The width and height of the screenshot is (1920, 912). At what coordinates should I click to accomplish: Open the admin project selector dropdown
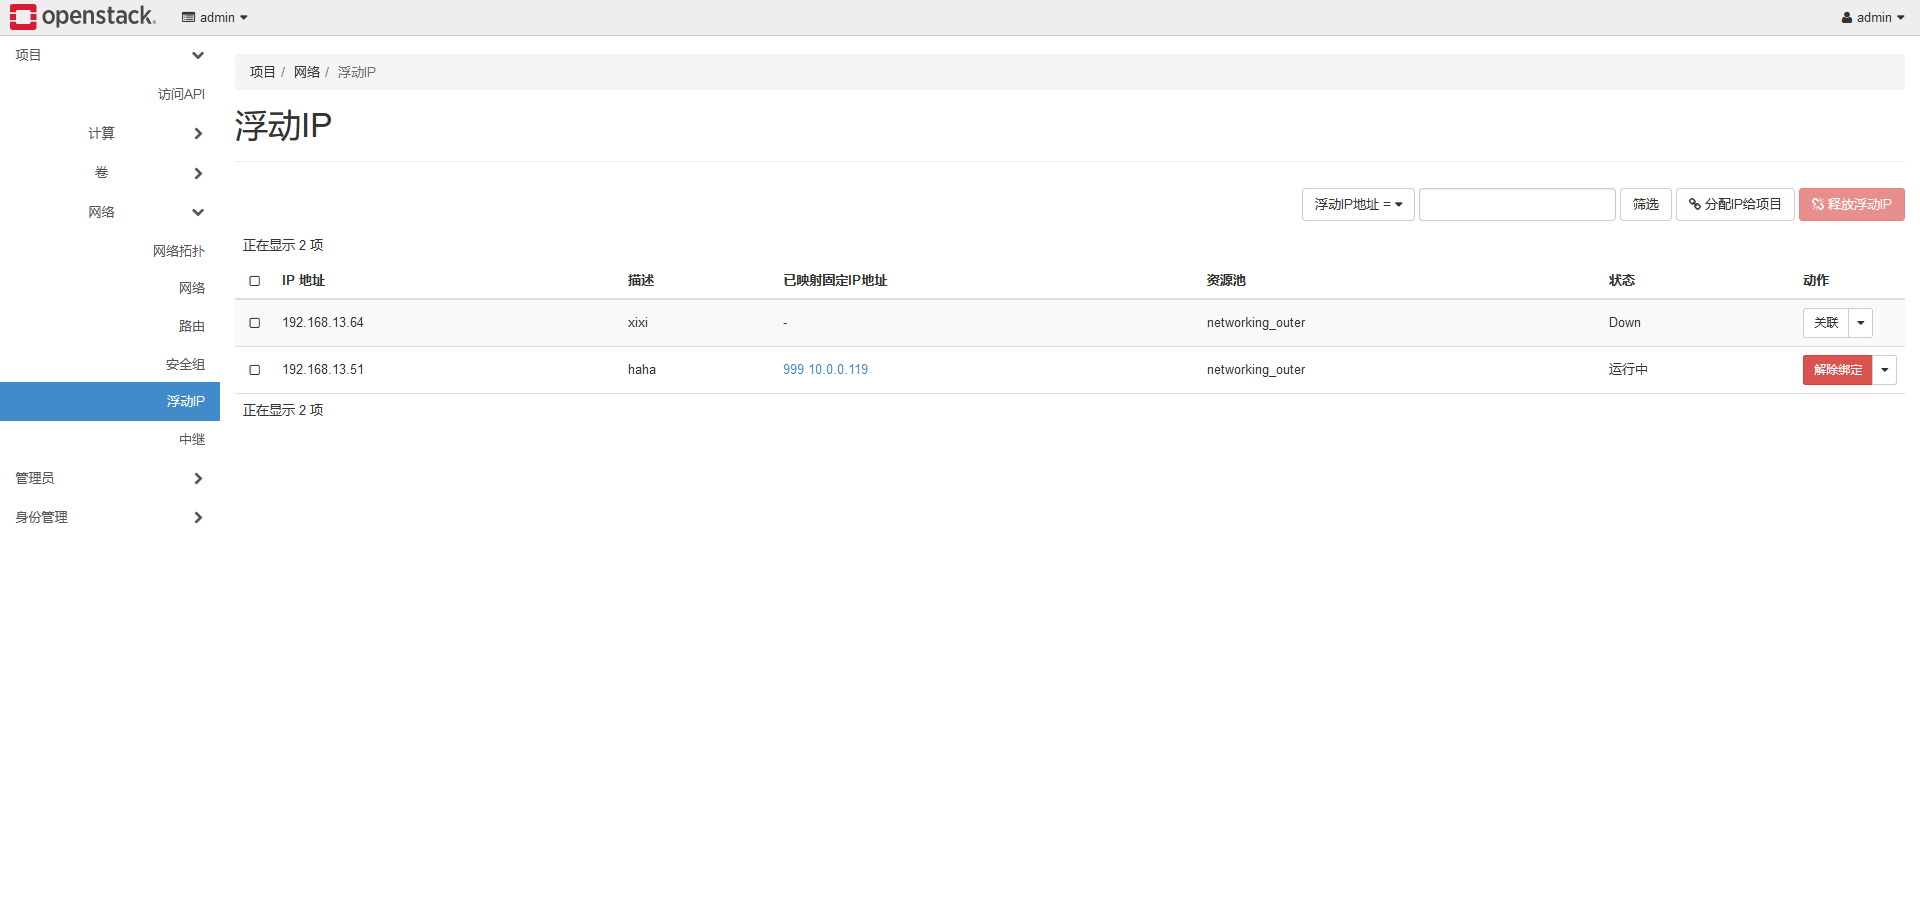click(215, 17)
